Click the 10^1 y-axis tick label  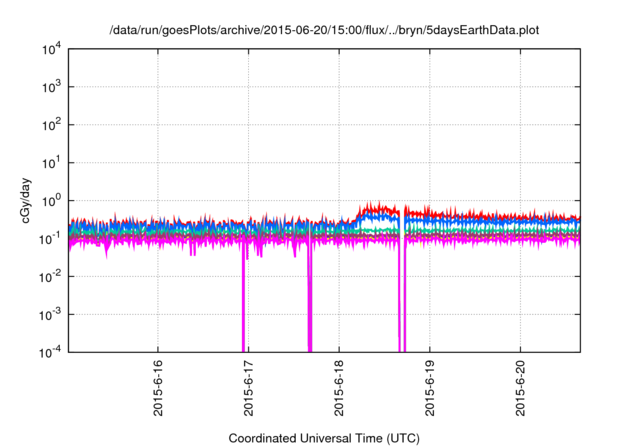pyautogui.click(x=51, y=163)
